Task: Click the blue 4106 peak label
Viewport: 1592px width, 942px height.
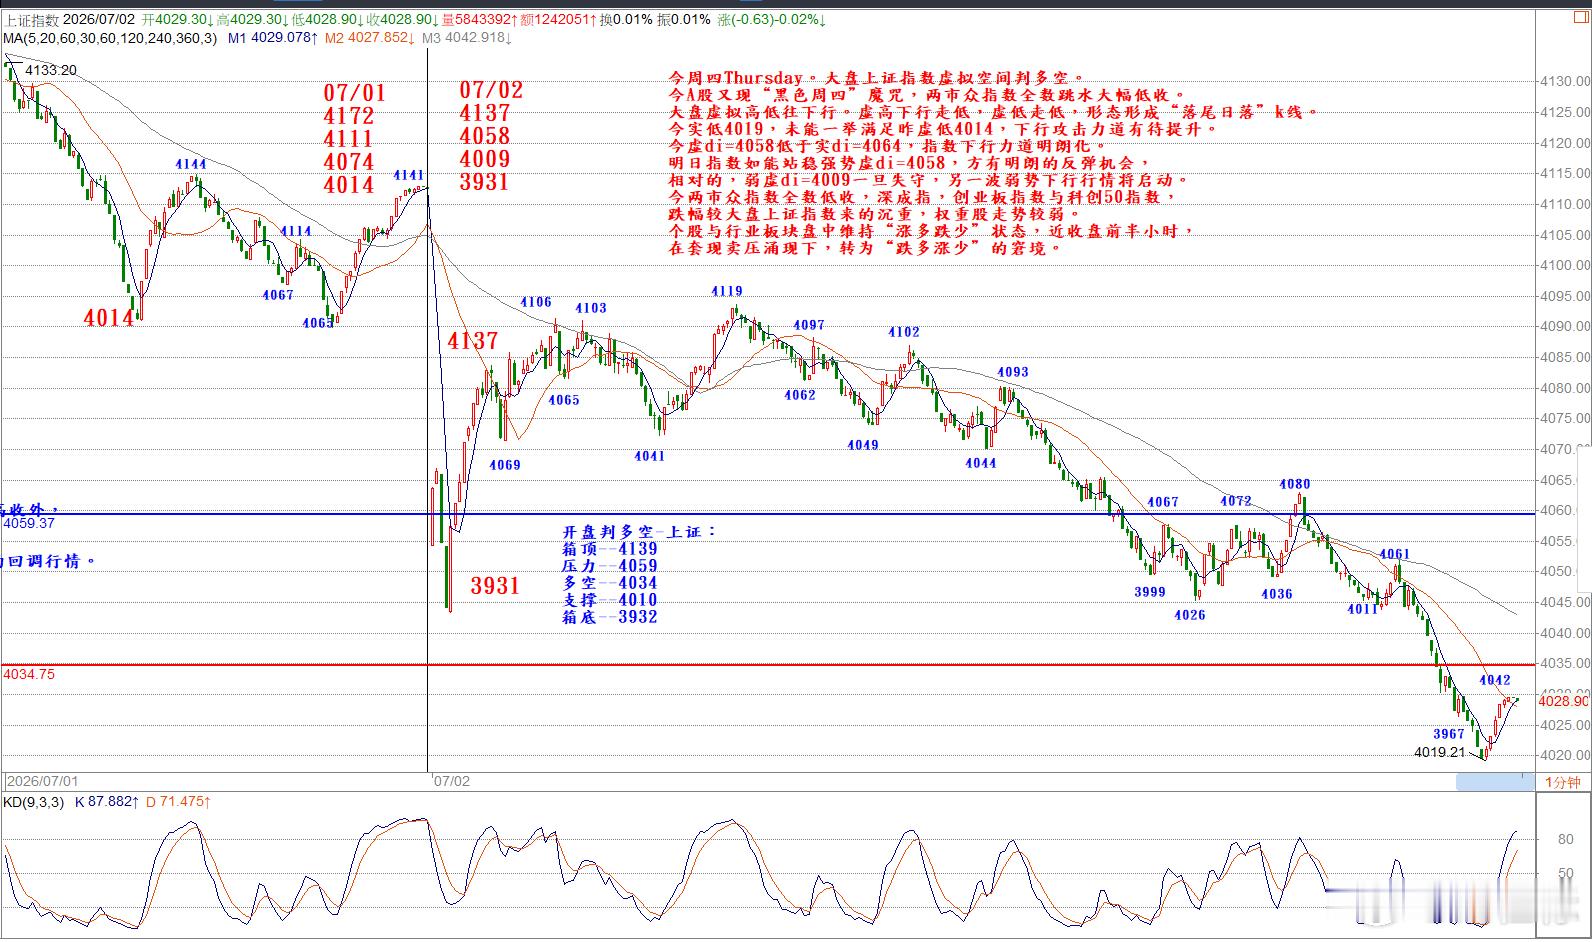Action: point(536,302)
